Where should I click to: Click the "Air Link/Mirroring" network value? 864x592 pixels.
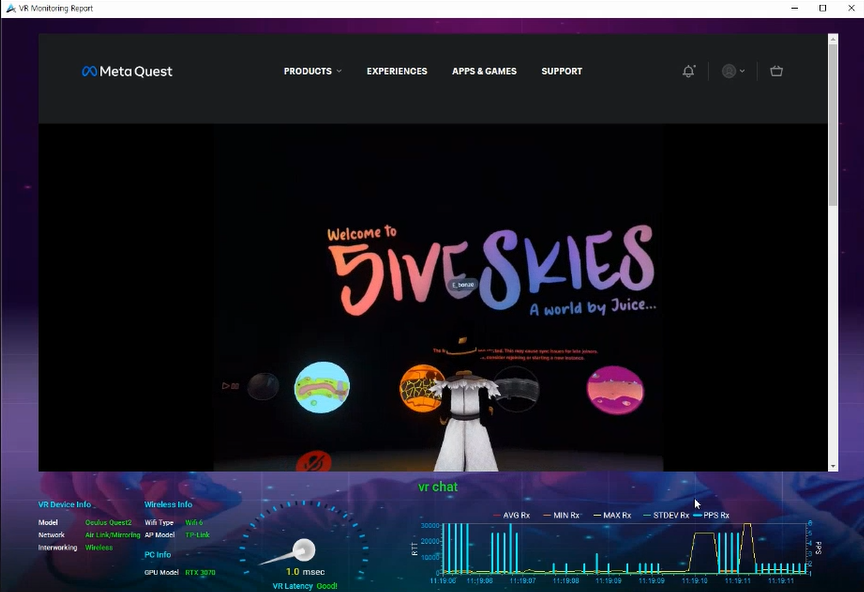click(x=112, y=535)
